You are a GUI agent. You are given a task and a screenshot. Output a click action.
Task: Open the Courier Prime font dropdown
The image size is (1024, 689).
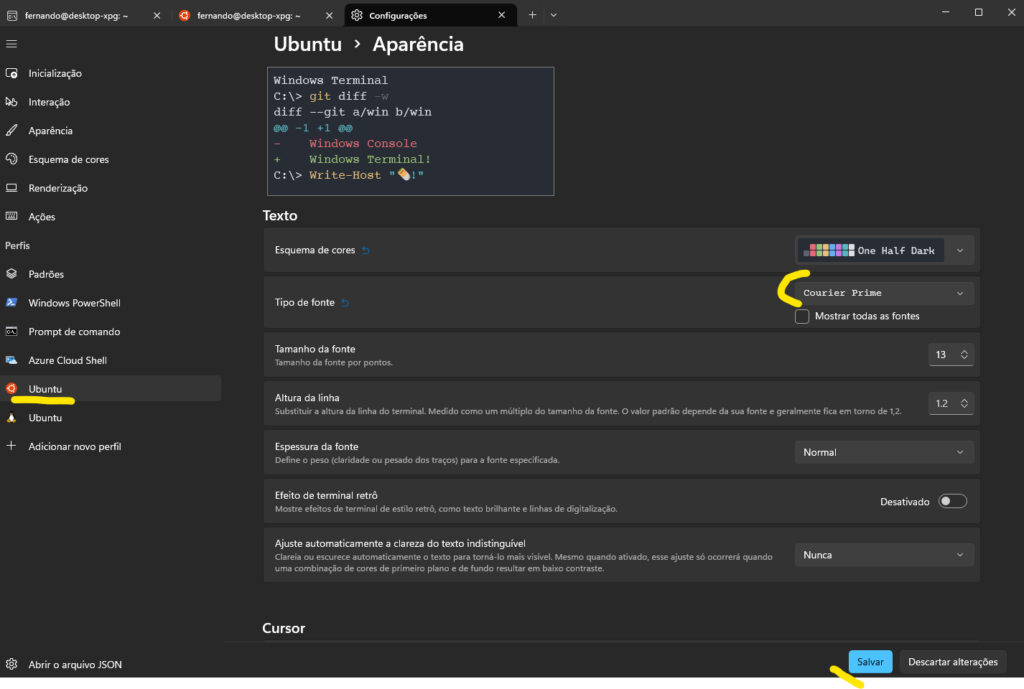[x=884, y=293]
